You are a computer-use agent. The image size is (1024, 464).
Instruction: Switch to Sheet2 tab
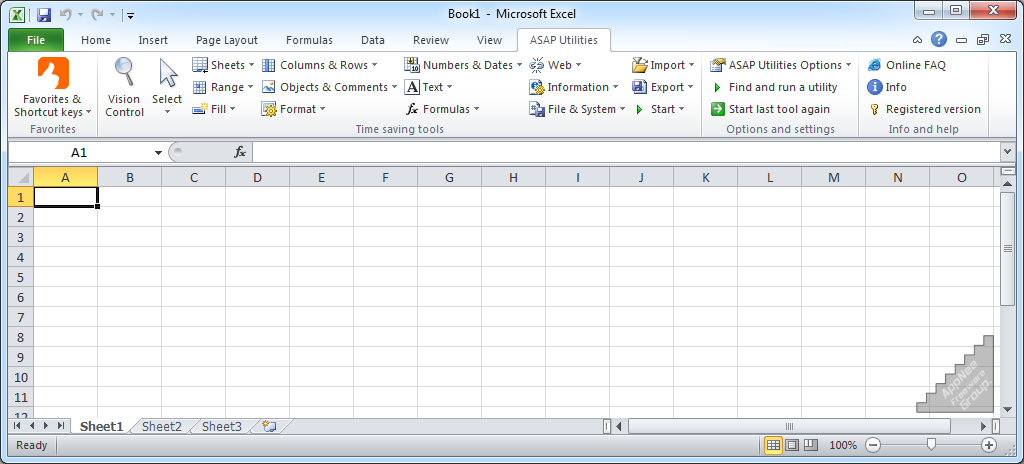161,427
